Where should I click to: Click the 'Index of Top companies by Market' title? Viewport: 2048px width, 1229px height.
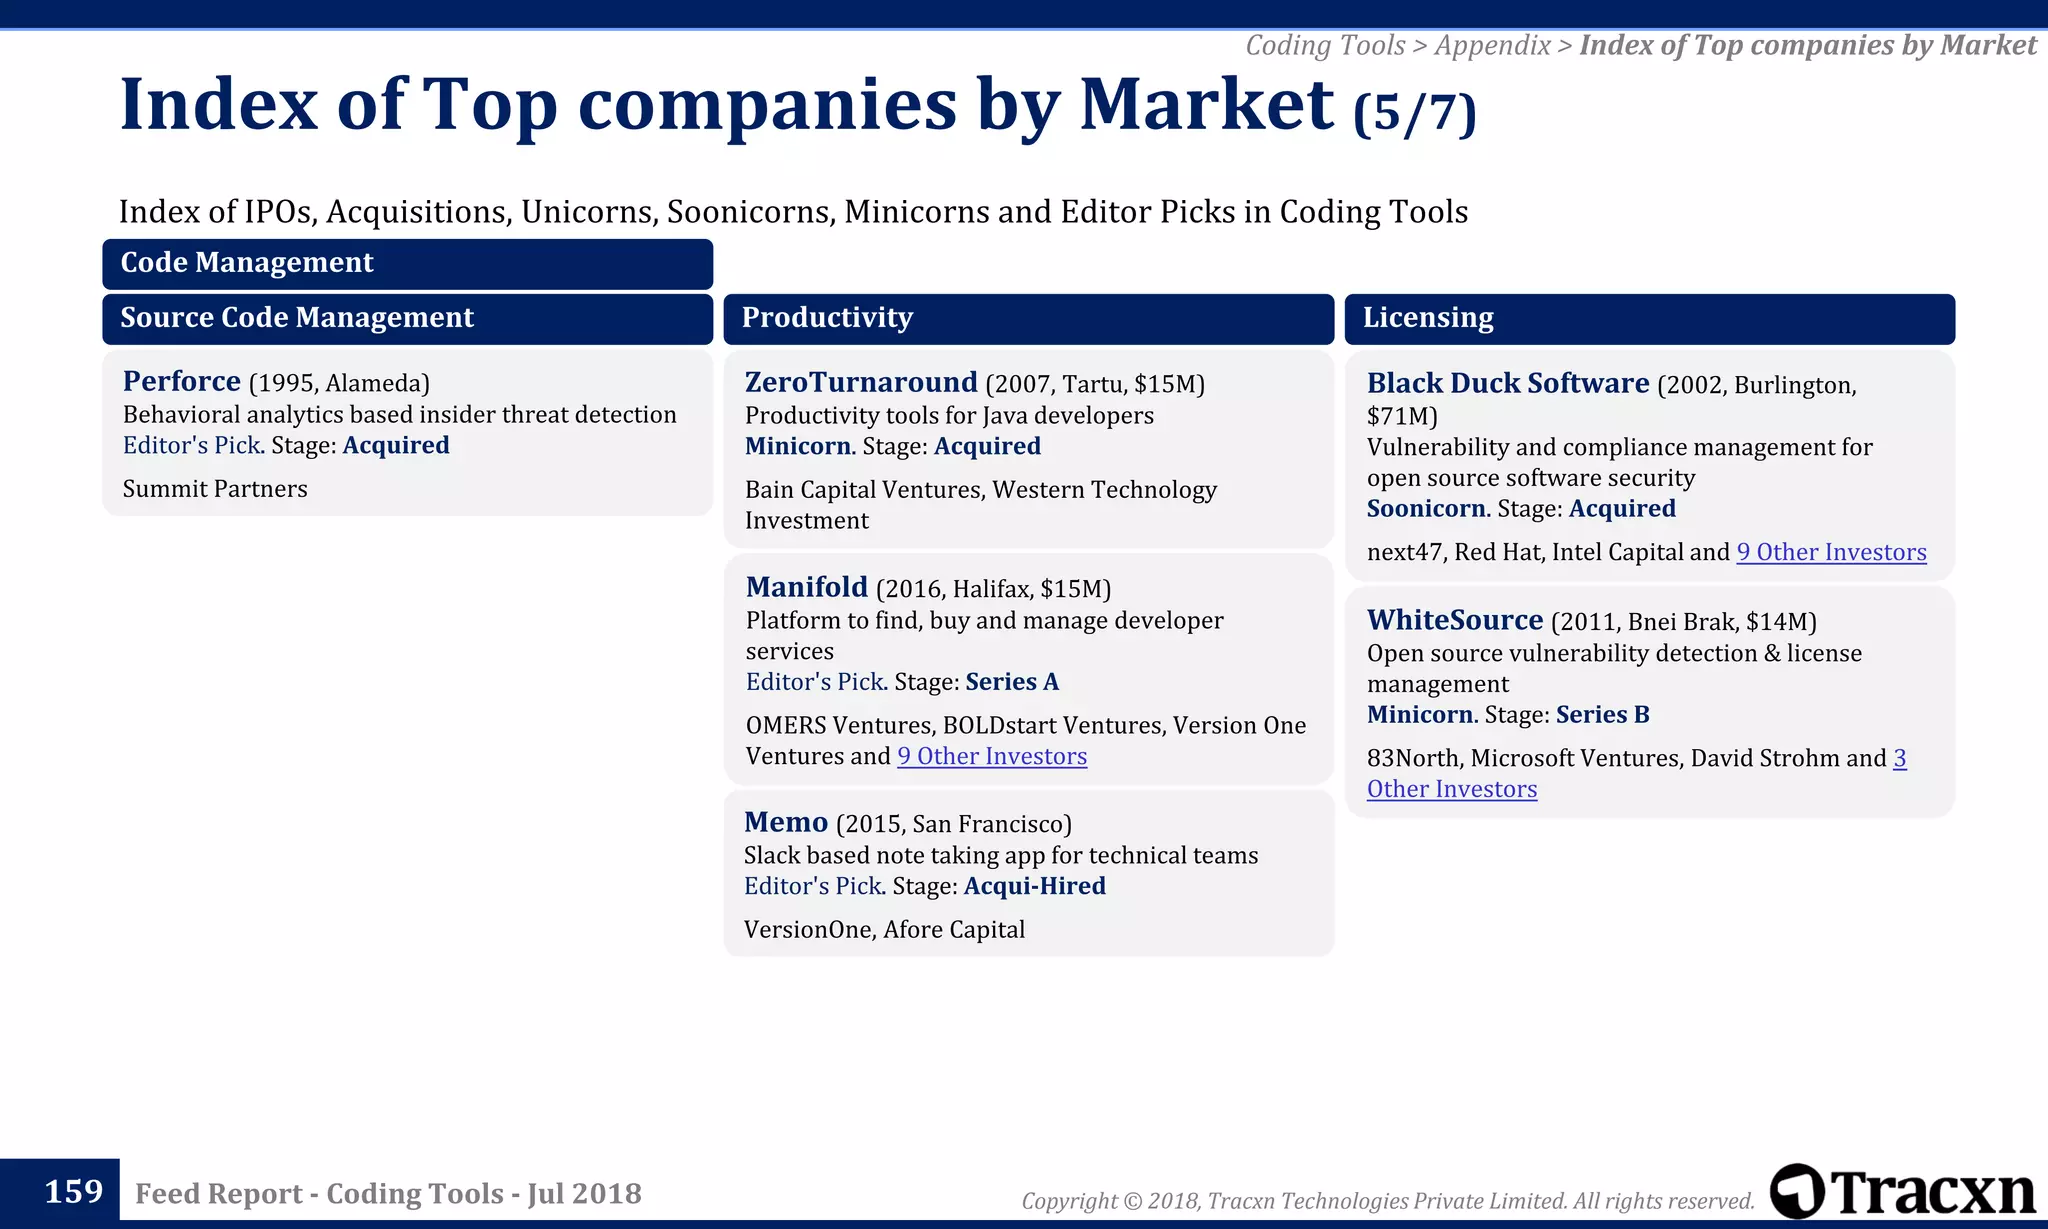pos(727,104)
